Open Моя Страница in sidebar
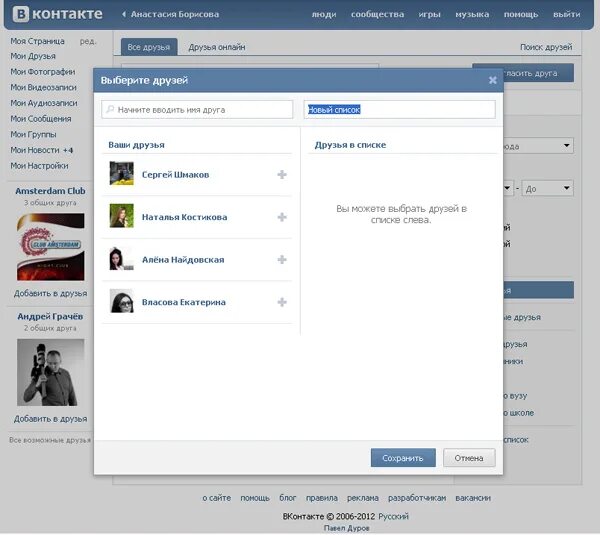Screen dimensions: 600x535 click(x=38, y=41)
